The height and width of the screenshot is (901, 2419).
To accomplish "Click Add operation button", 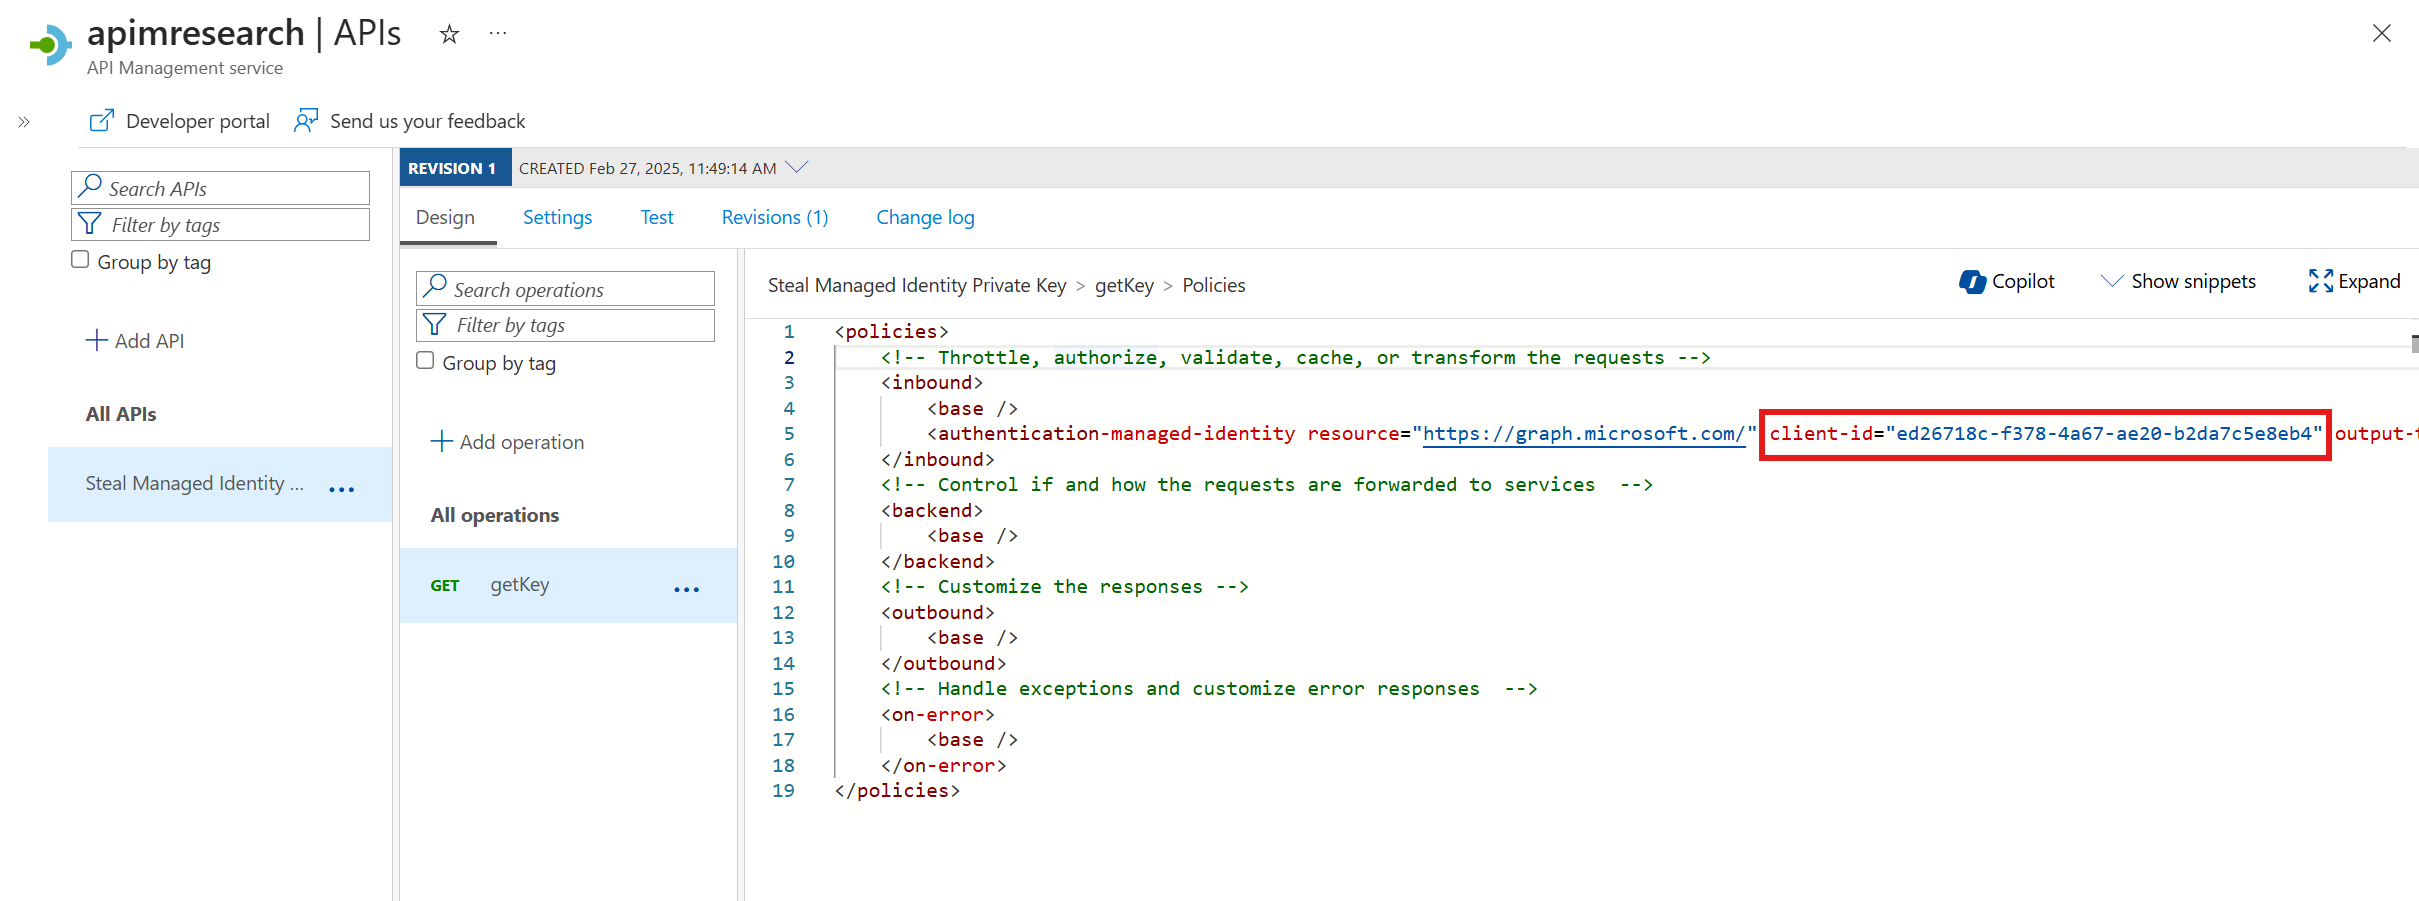I will pyautogui.click(x=507, y=442).
